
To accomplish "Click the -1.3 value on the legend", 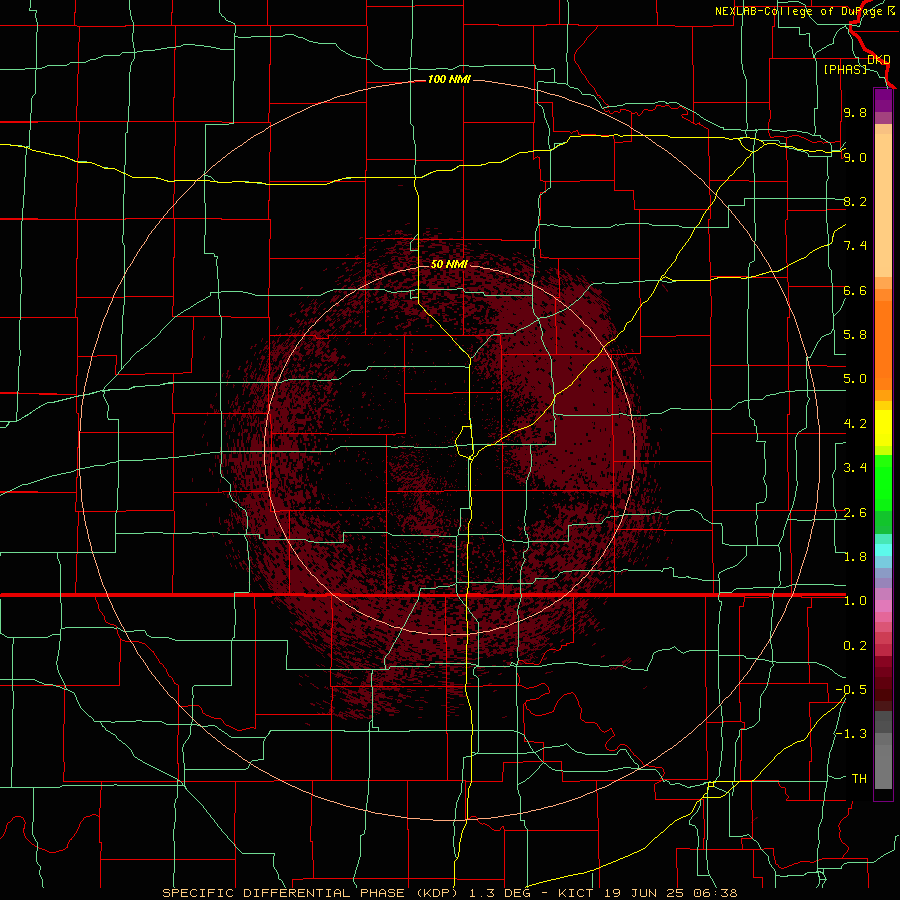I will coord(851,734).
